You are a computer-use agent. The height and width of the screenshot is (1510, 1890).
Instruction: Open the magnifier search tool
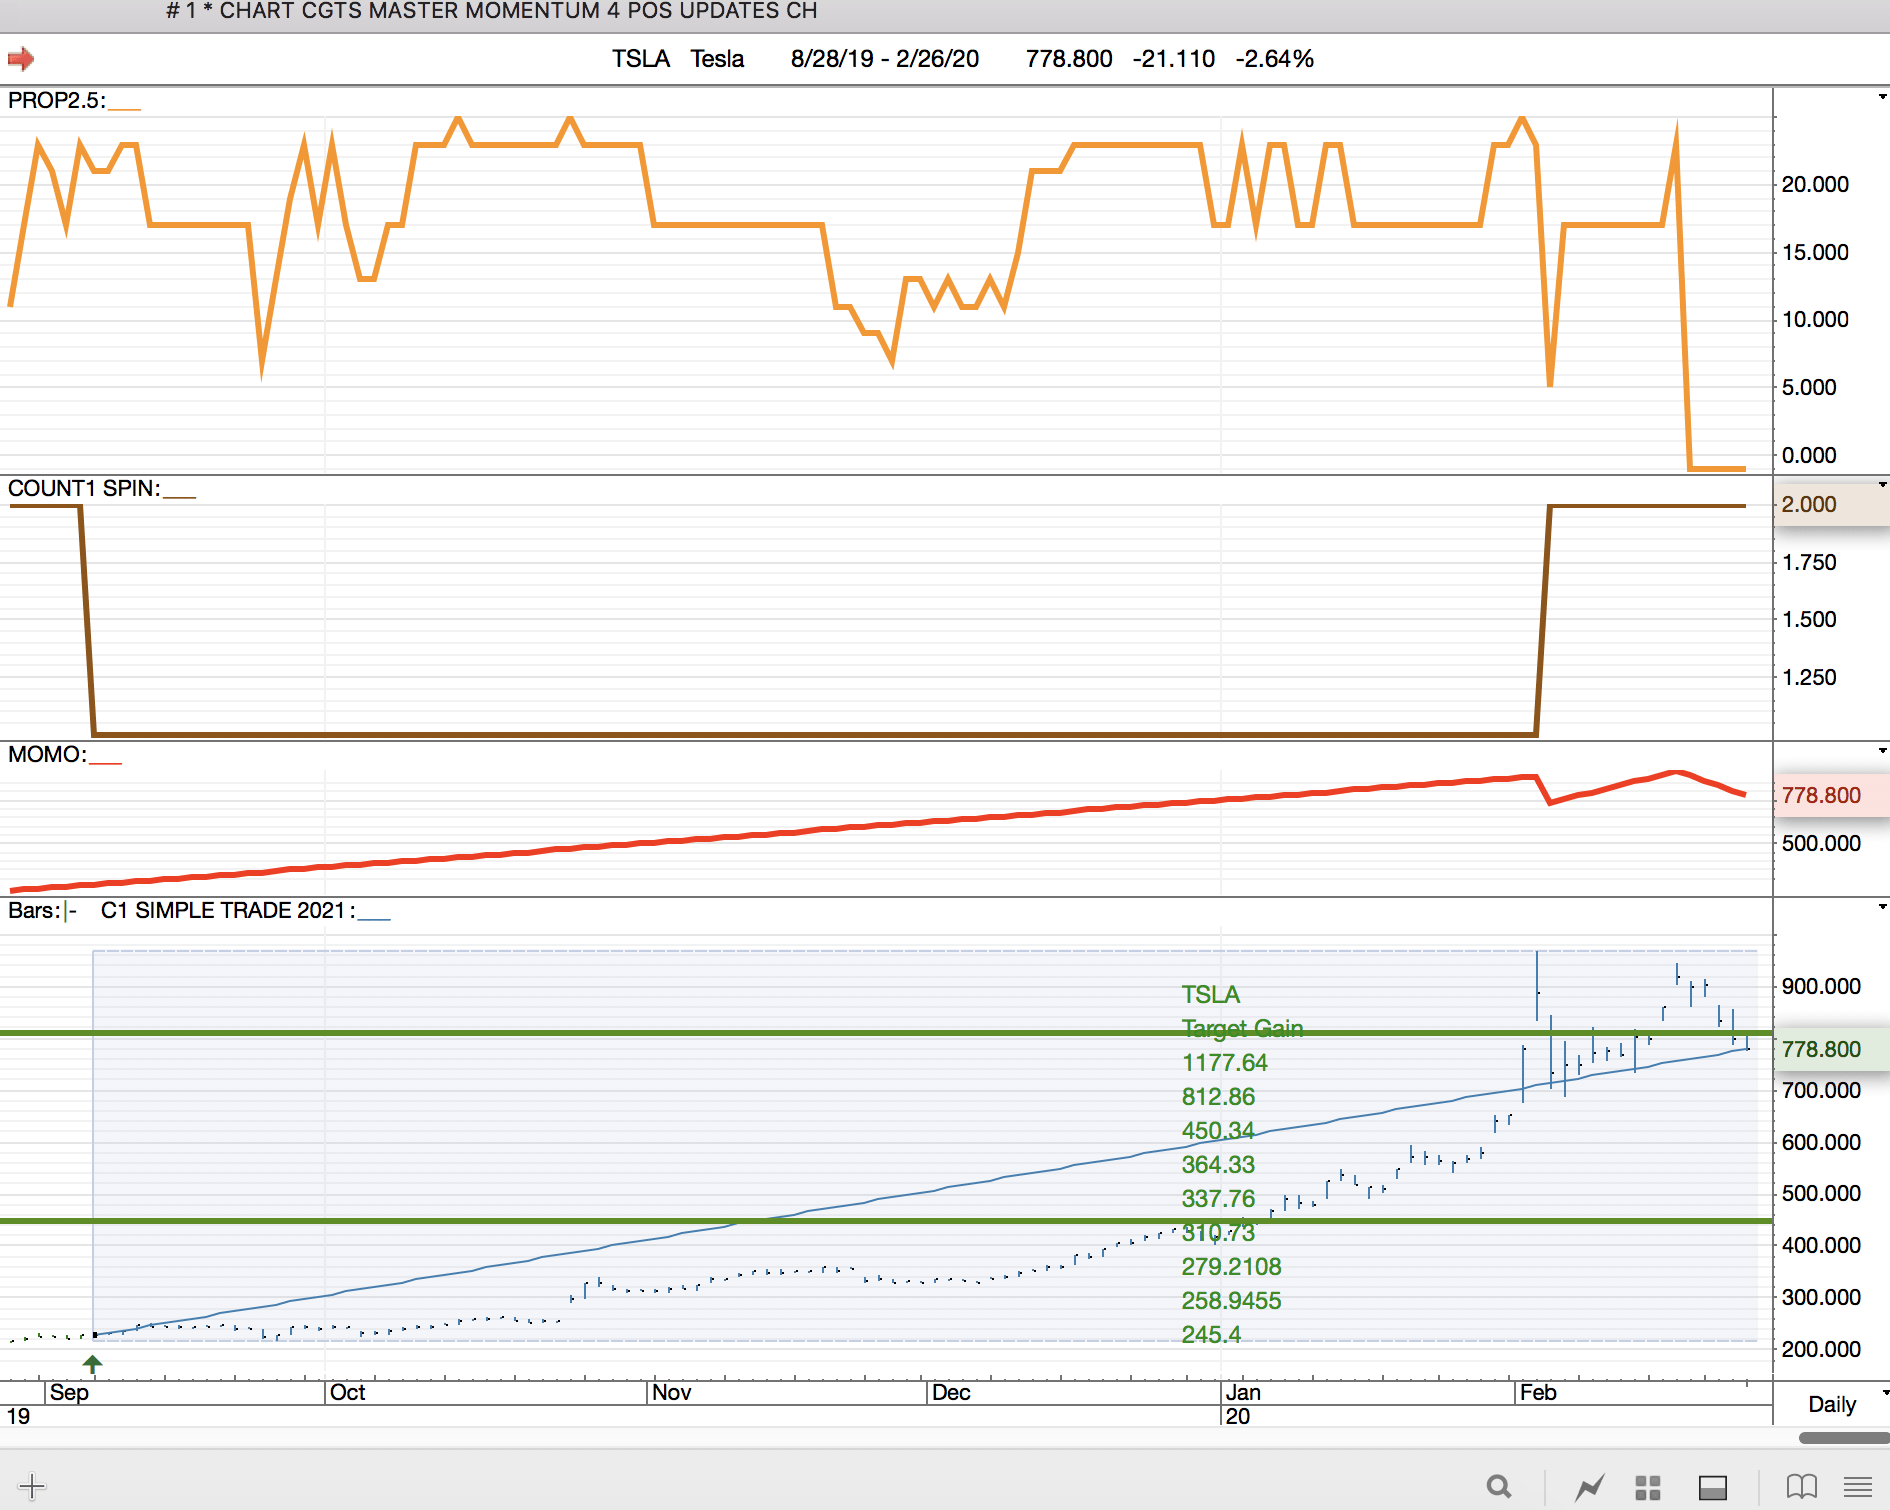tap(1498, 1487)
